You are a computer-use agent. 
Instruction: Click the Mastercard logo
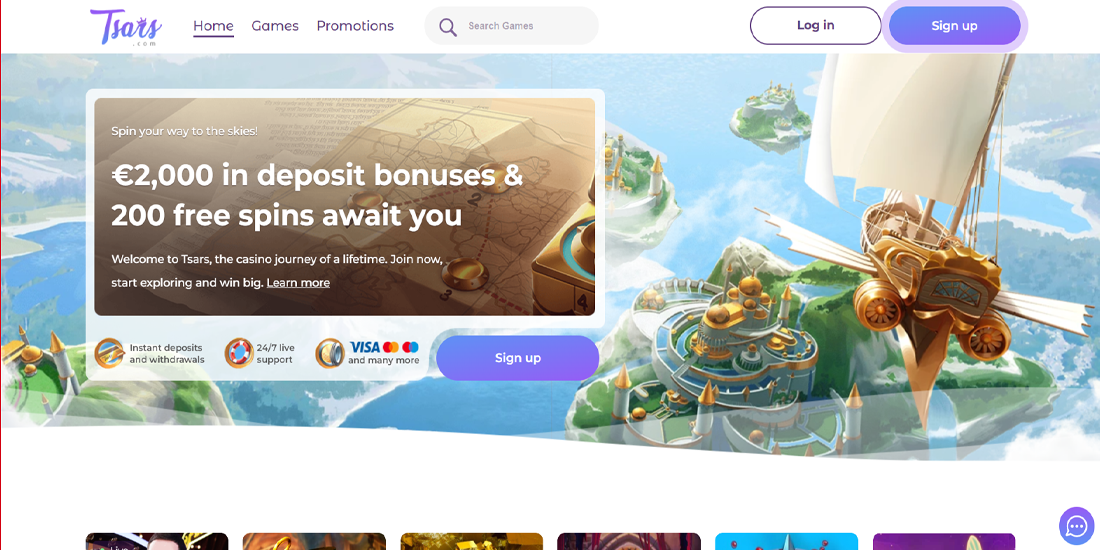pyautogui.click(x=391, y=347)
